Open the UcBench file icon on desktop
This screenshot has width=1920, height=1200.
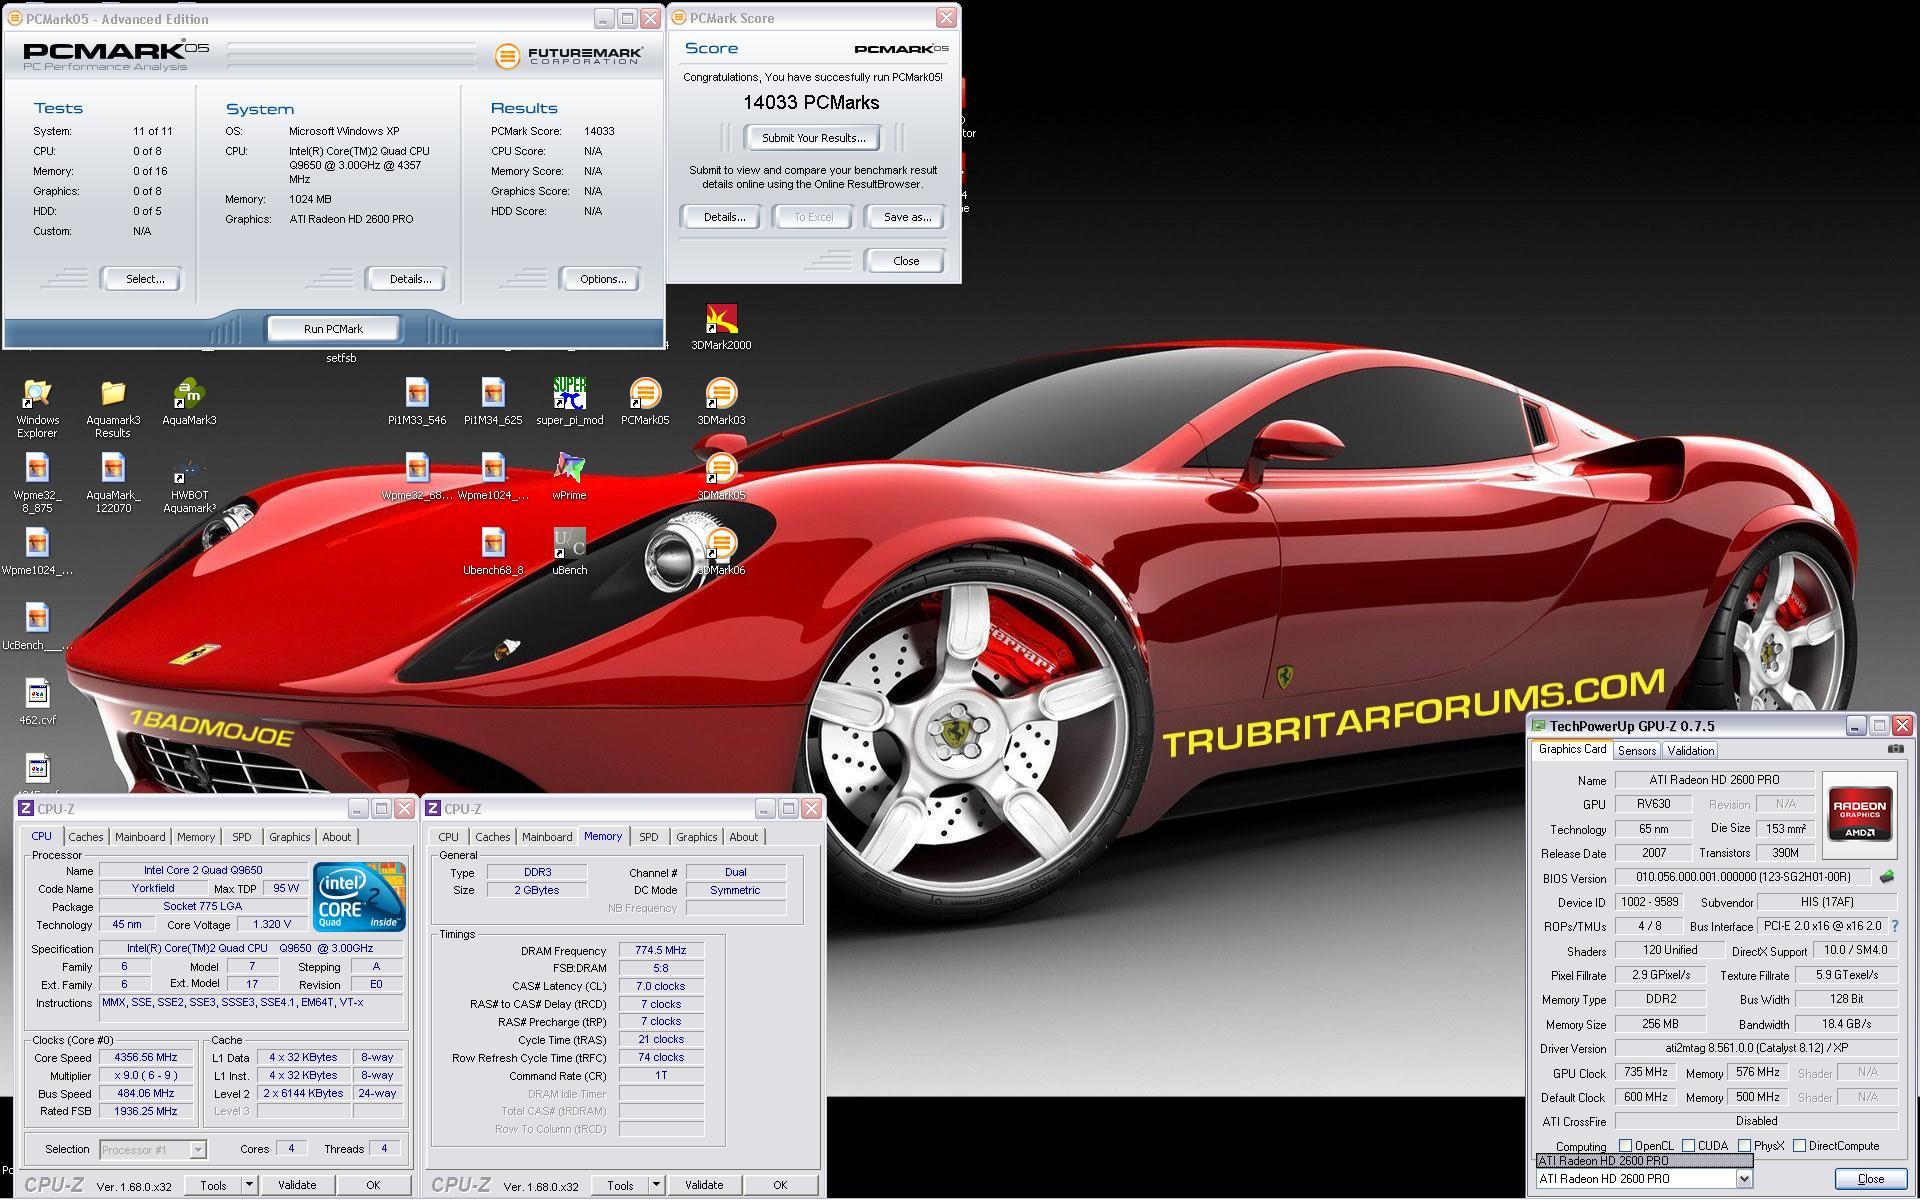pyautogui.click(x=37, y=627)
